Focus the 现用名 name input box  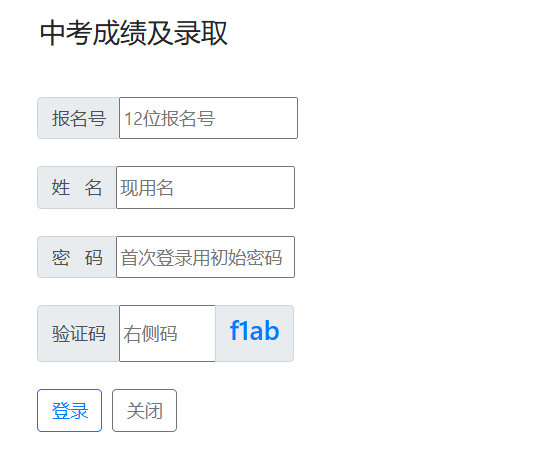click(x=205, y=187)
